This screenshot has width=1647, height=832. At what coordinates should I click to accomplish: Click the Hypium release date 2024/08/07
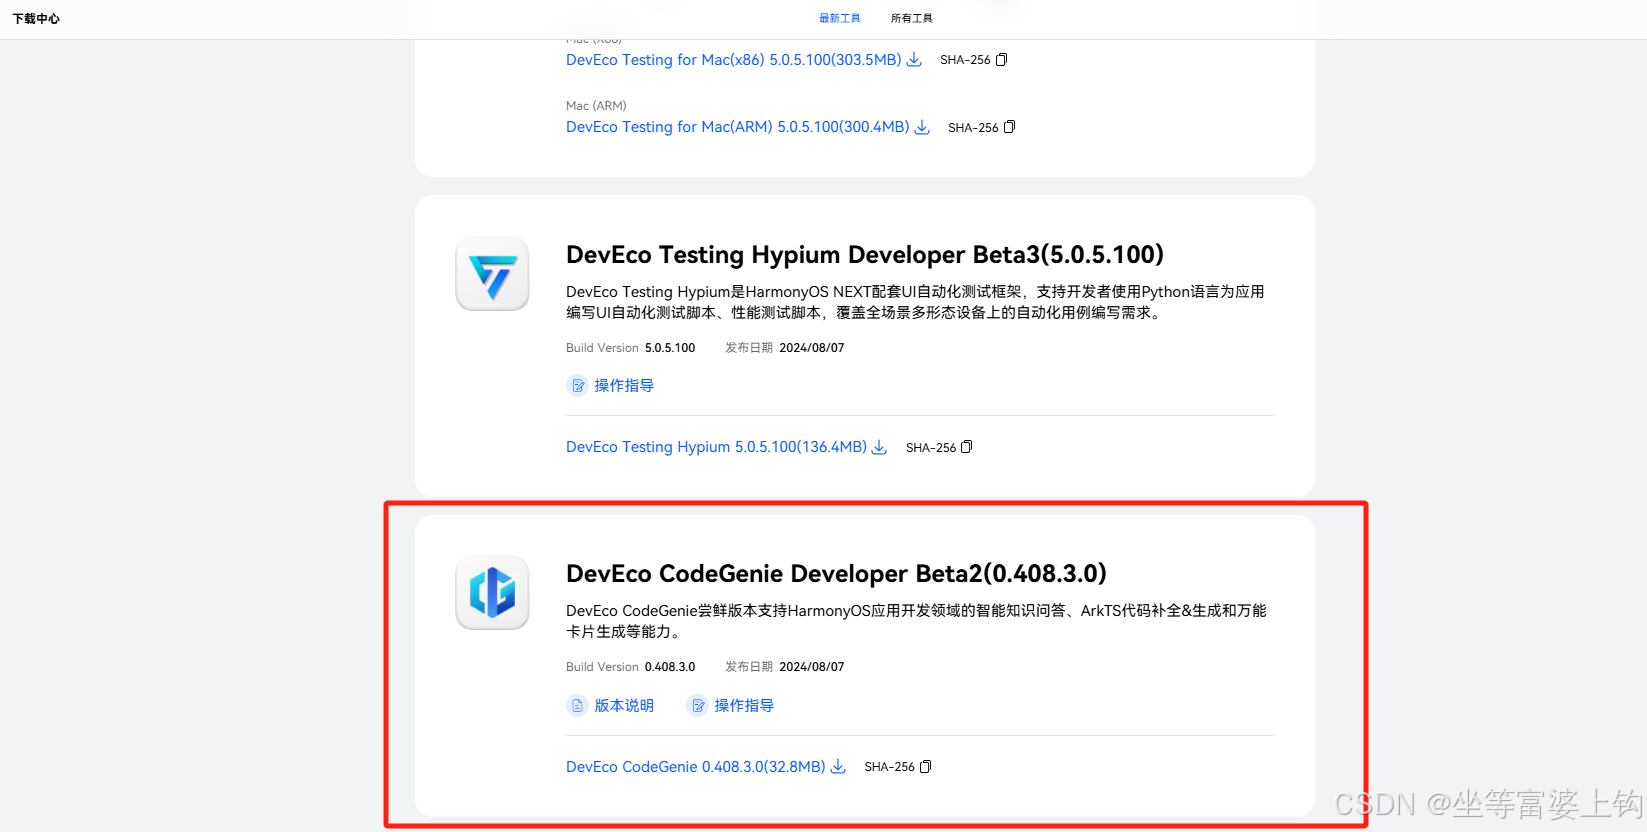812,348
